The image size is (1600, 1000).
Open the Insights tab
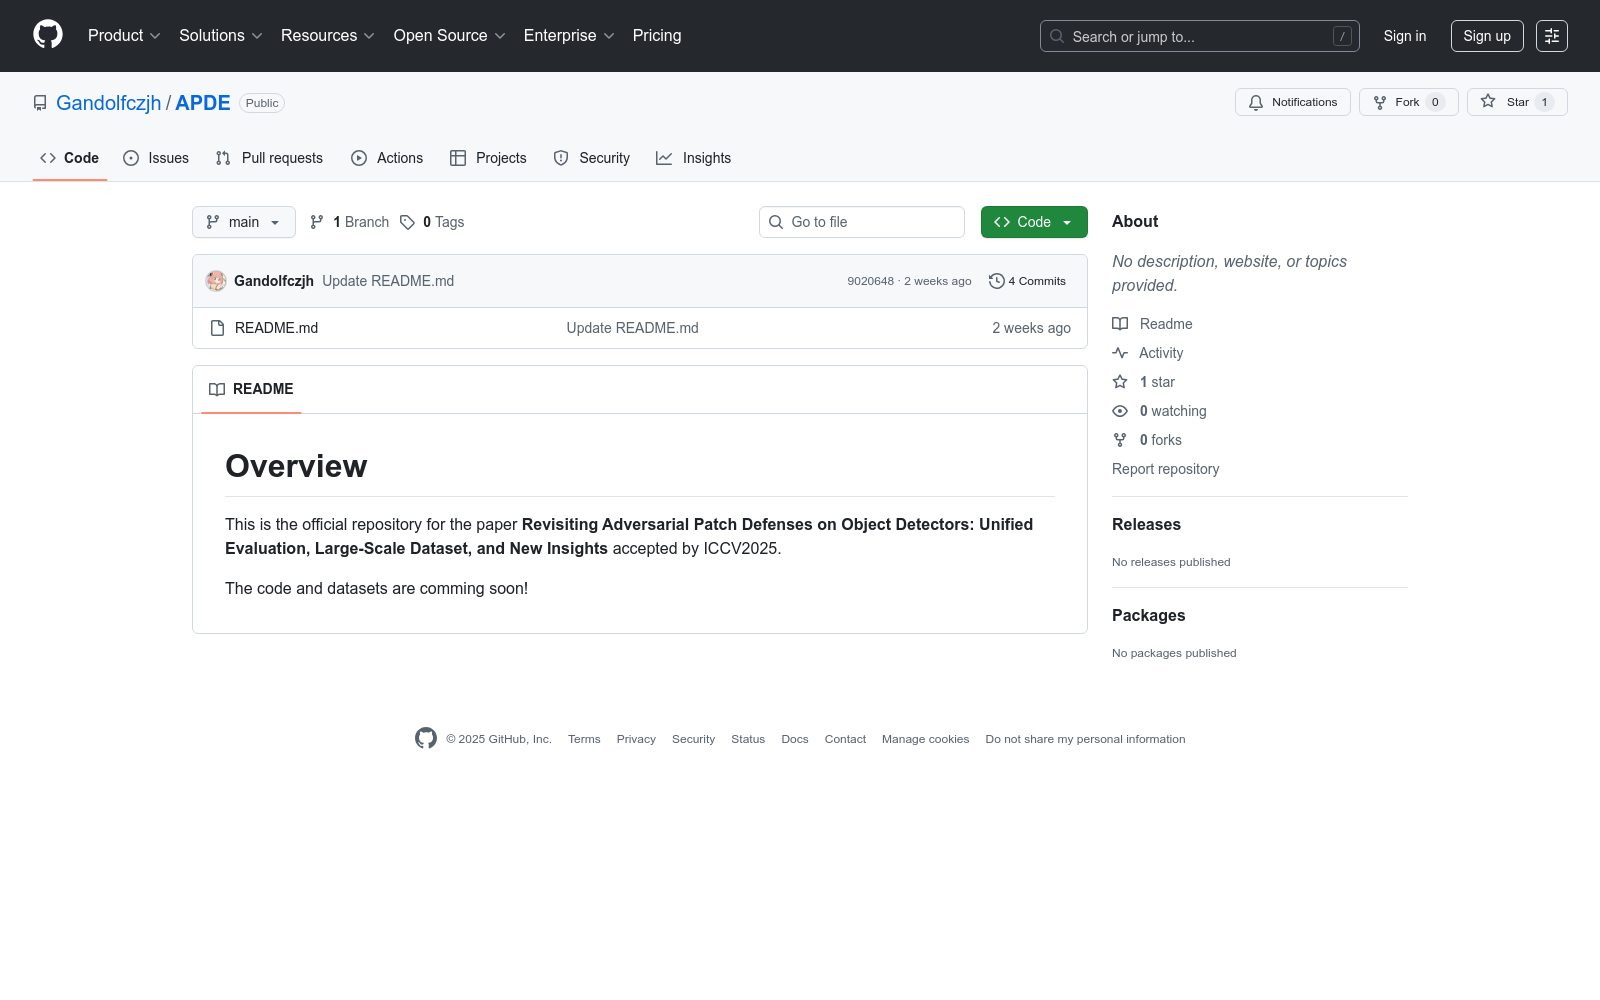pos(694,158)
